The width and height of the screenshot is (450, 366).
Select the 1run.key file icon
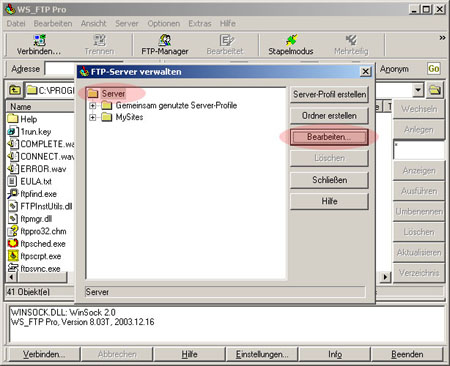(13, 131)
